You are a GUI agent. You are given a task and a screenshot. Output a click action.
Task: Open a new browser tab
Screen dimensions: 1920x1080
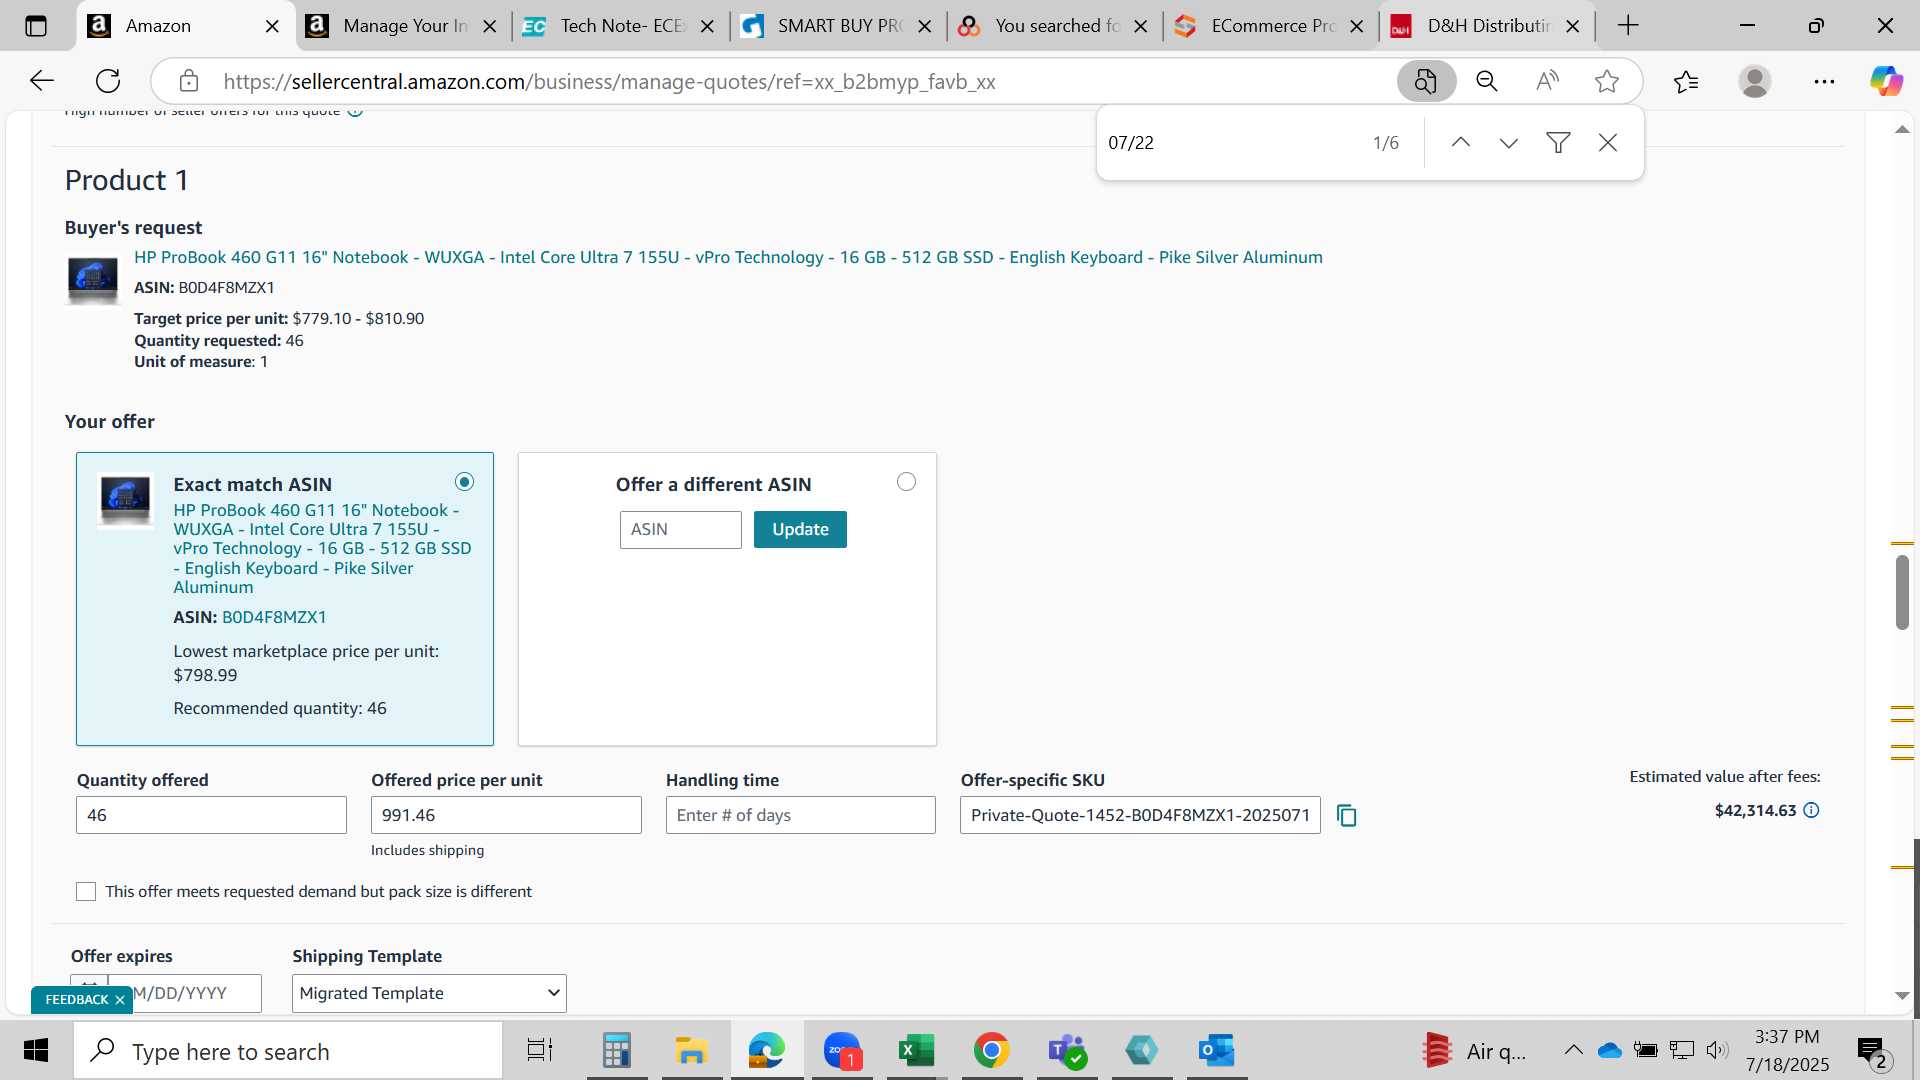point(1628,26)
